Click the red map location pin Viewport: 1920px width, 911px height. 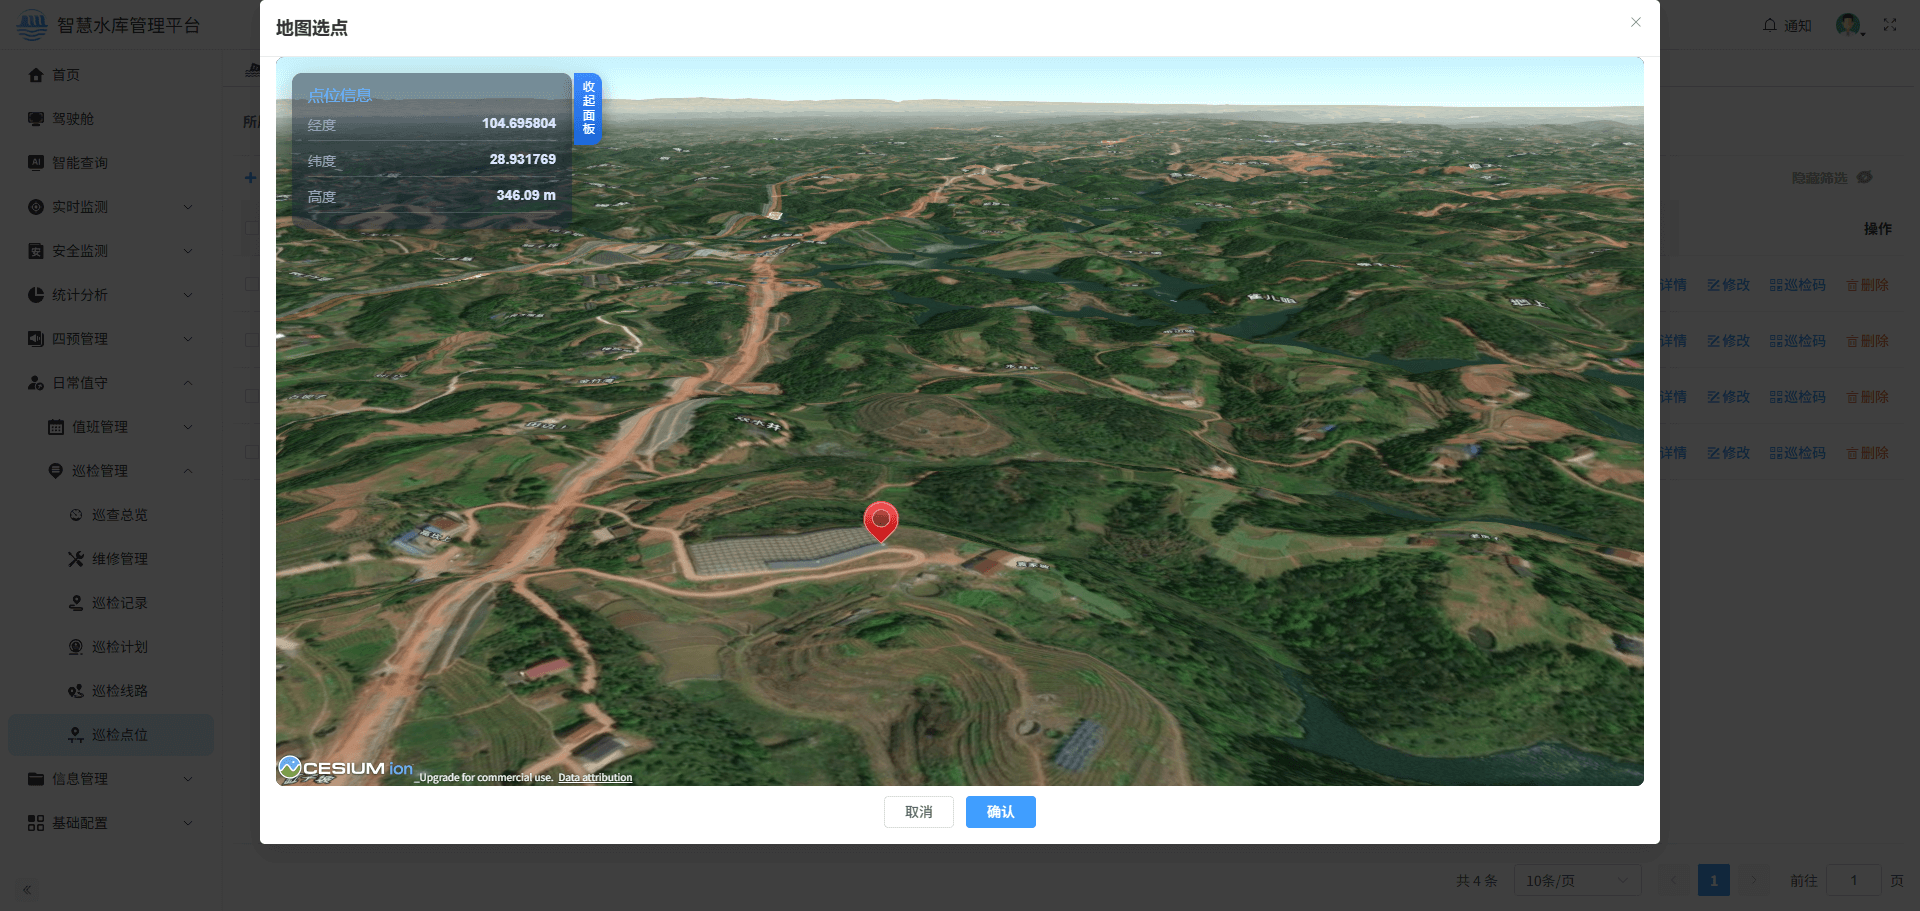point(881,522)
